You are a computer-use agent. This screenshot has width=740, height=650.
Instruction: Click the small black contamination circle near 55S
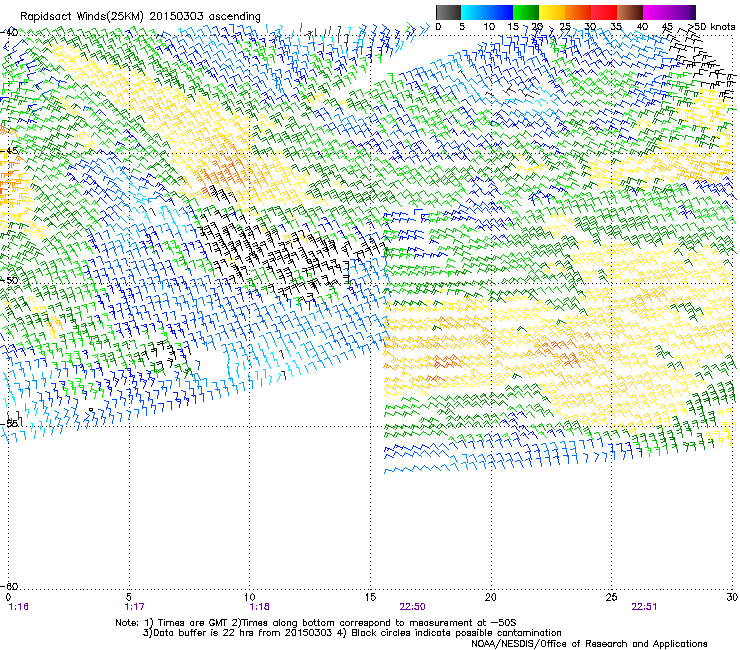tap(91, 410)
